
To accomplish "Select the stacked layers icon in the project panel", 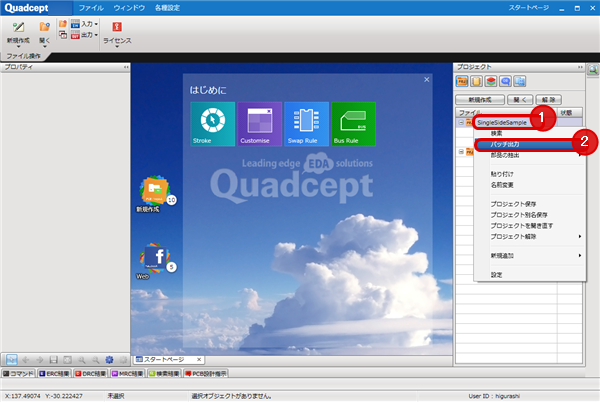I will (491, 81).
